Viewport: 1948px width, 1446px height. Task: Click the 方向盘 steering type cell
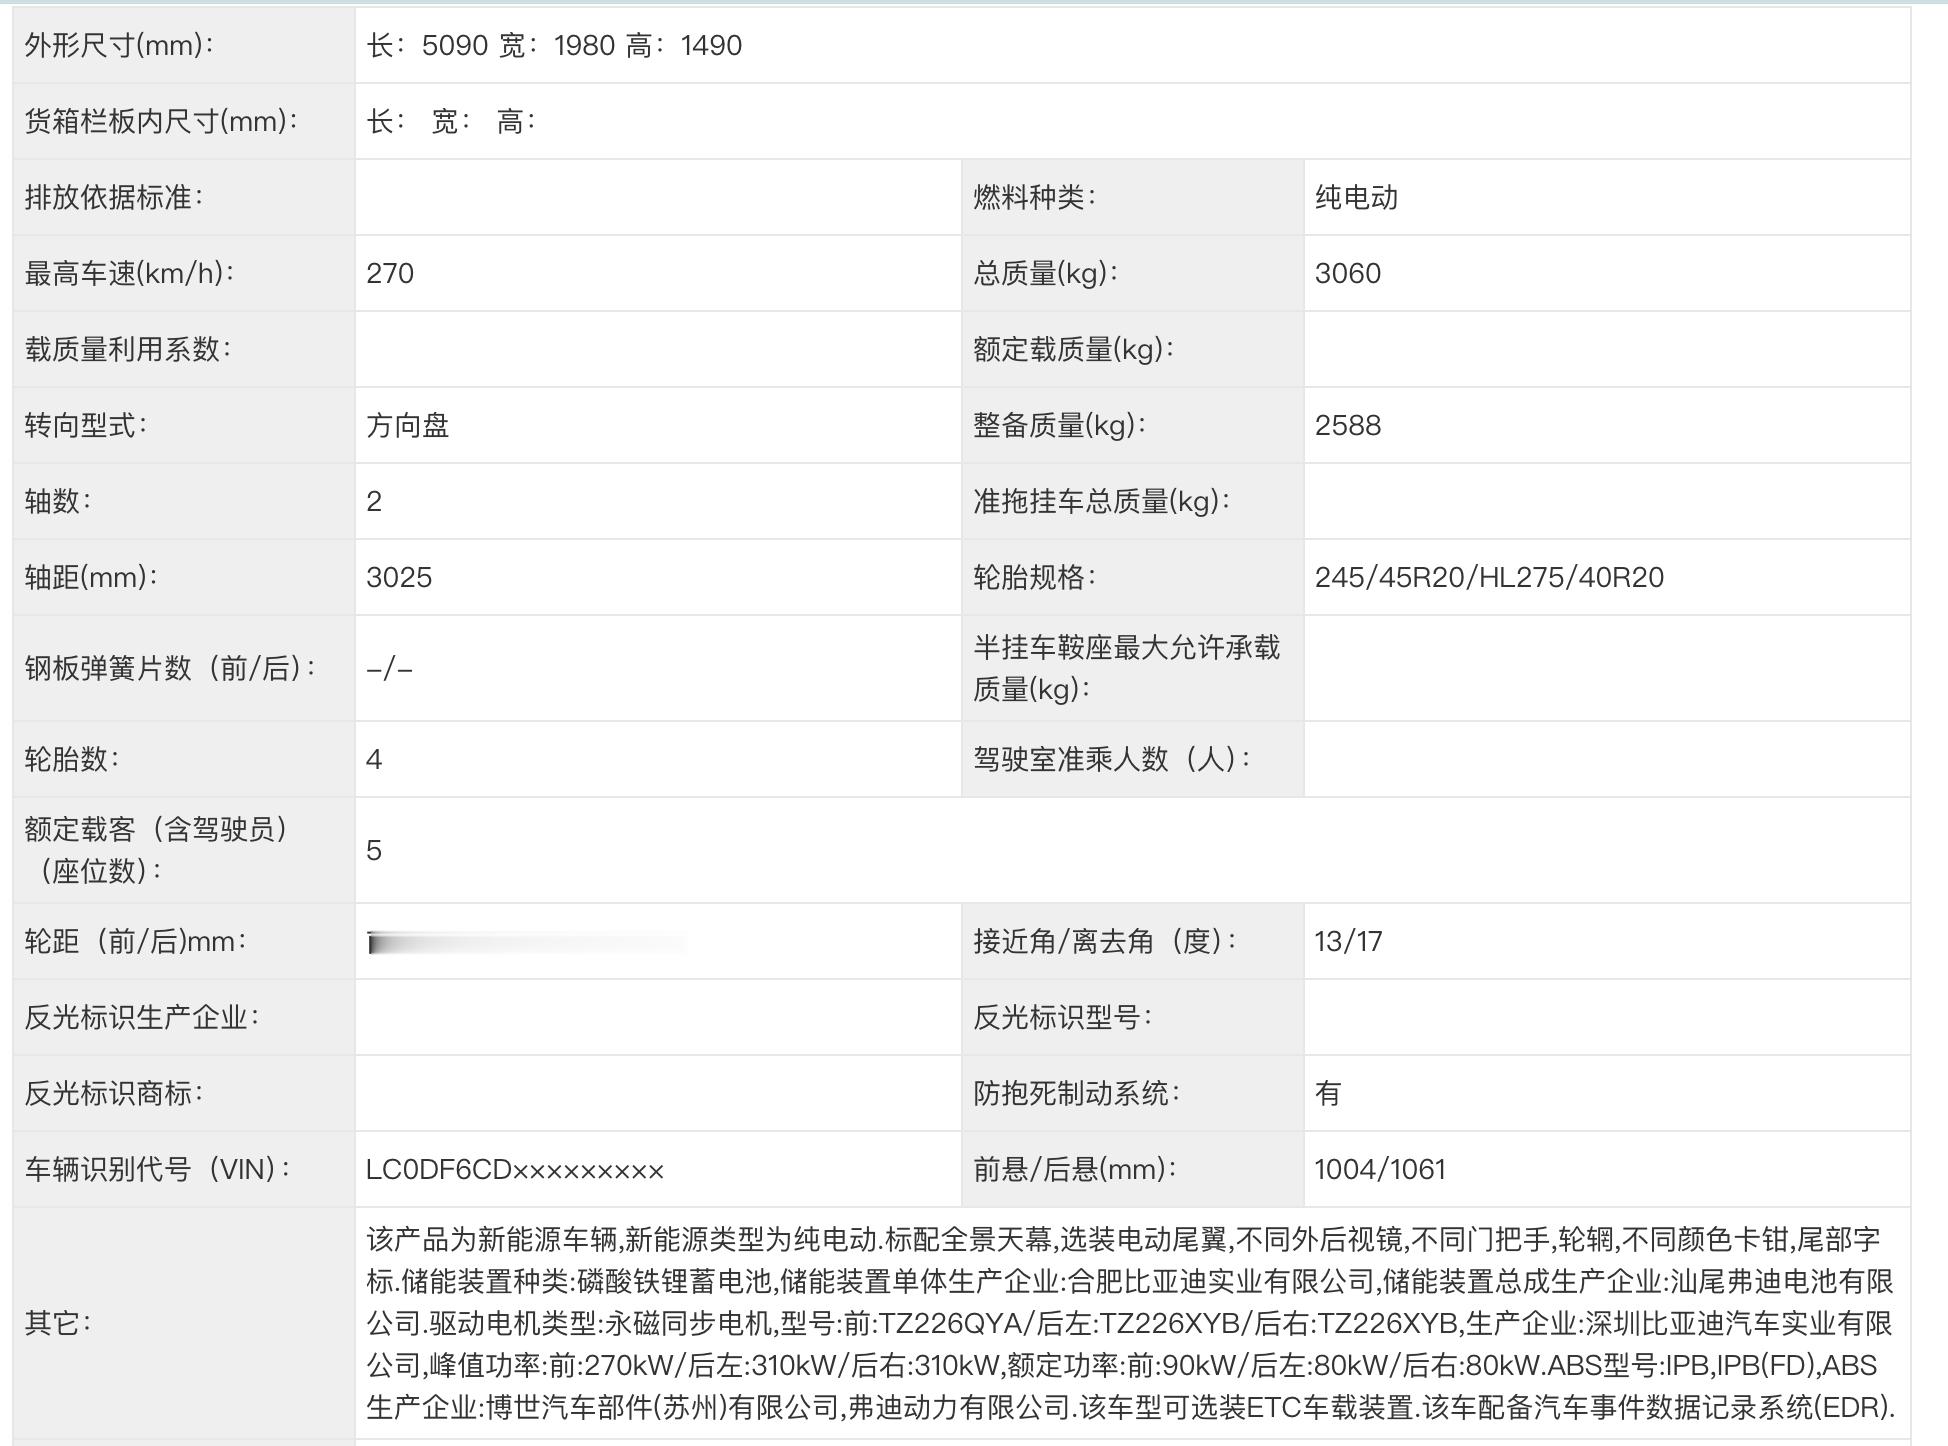tap(408, 426)
